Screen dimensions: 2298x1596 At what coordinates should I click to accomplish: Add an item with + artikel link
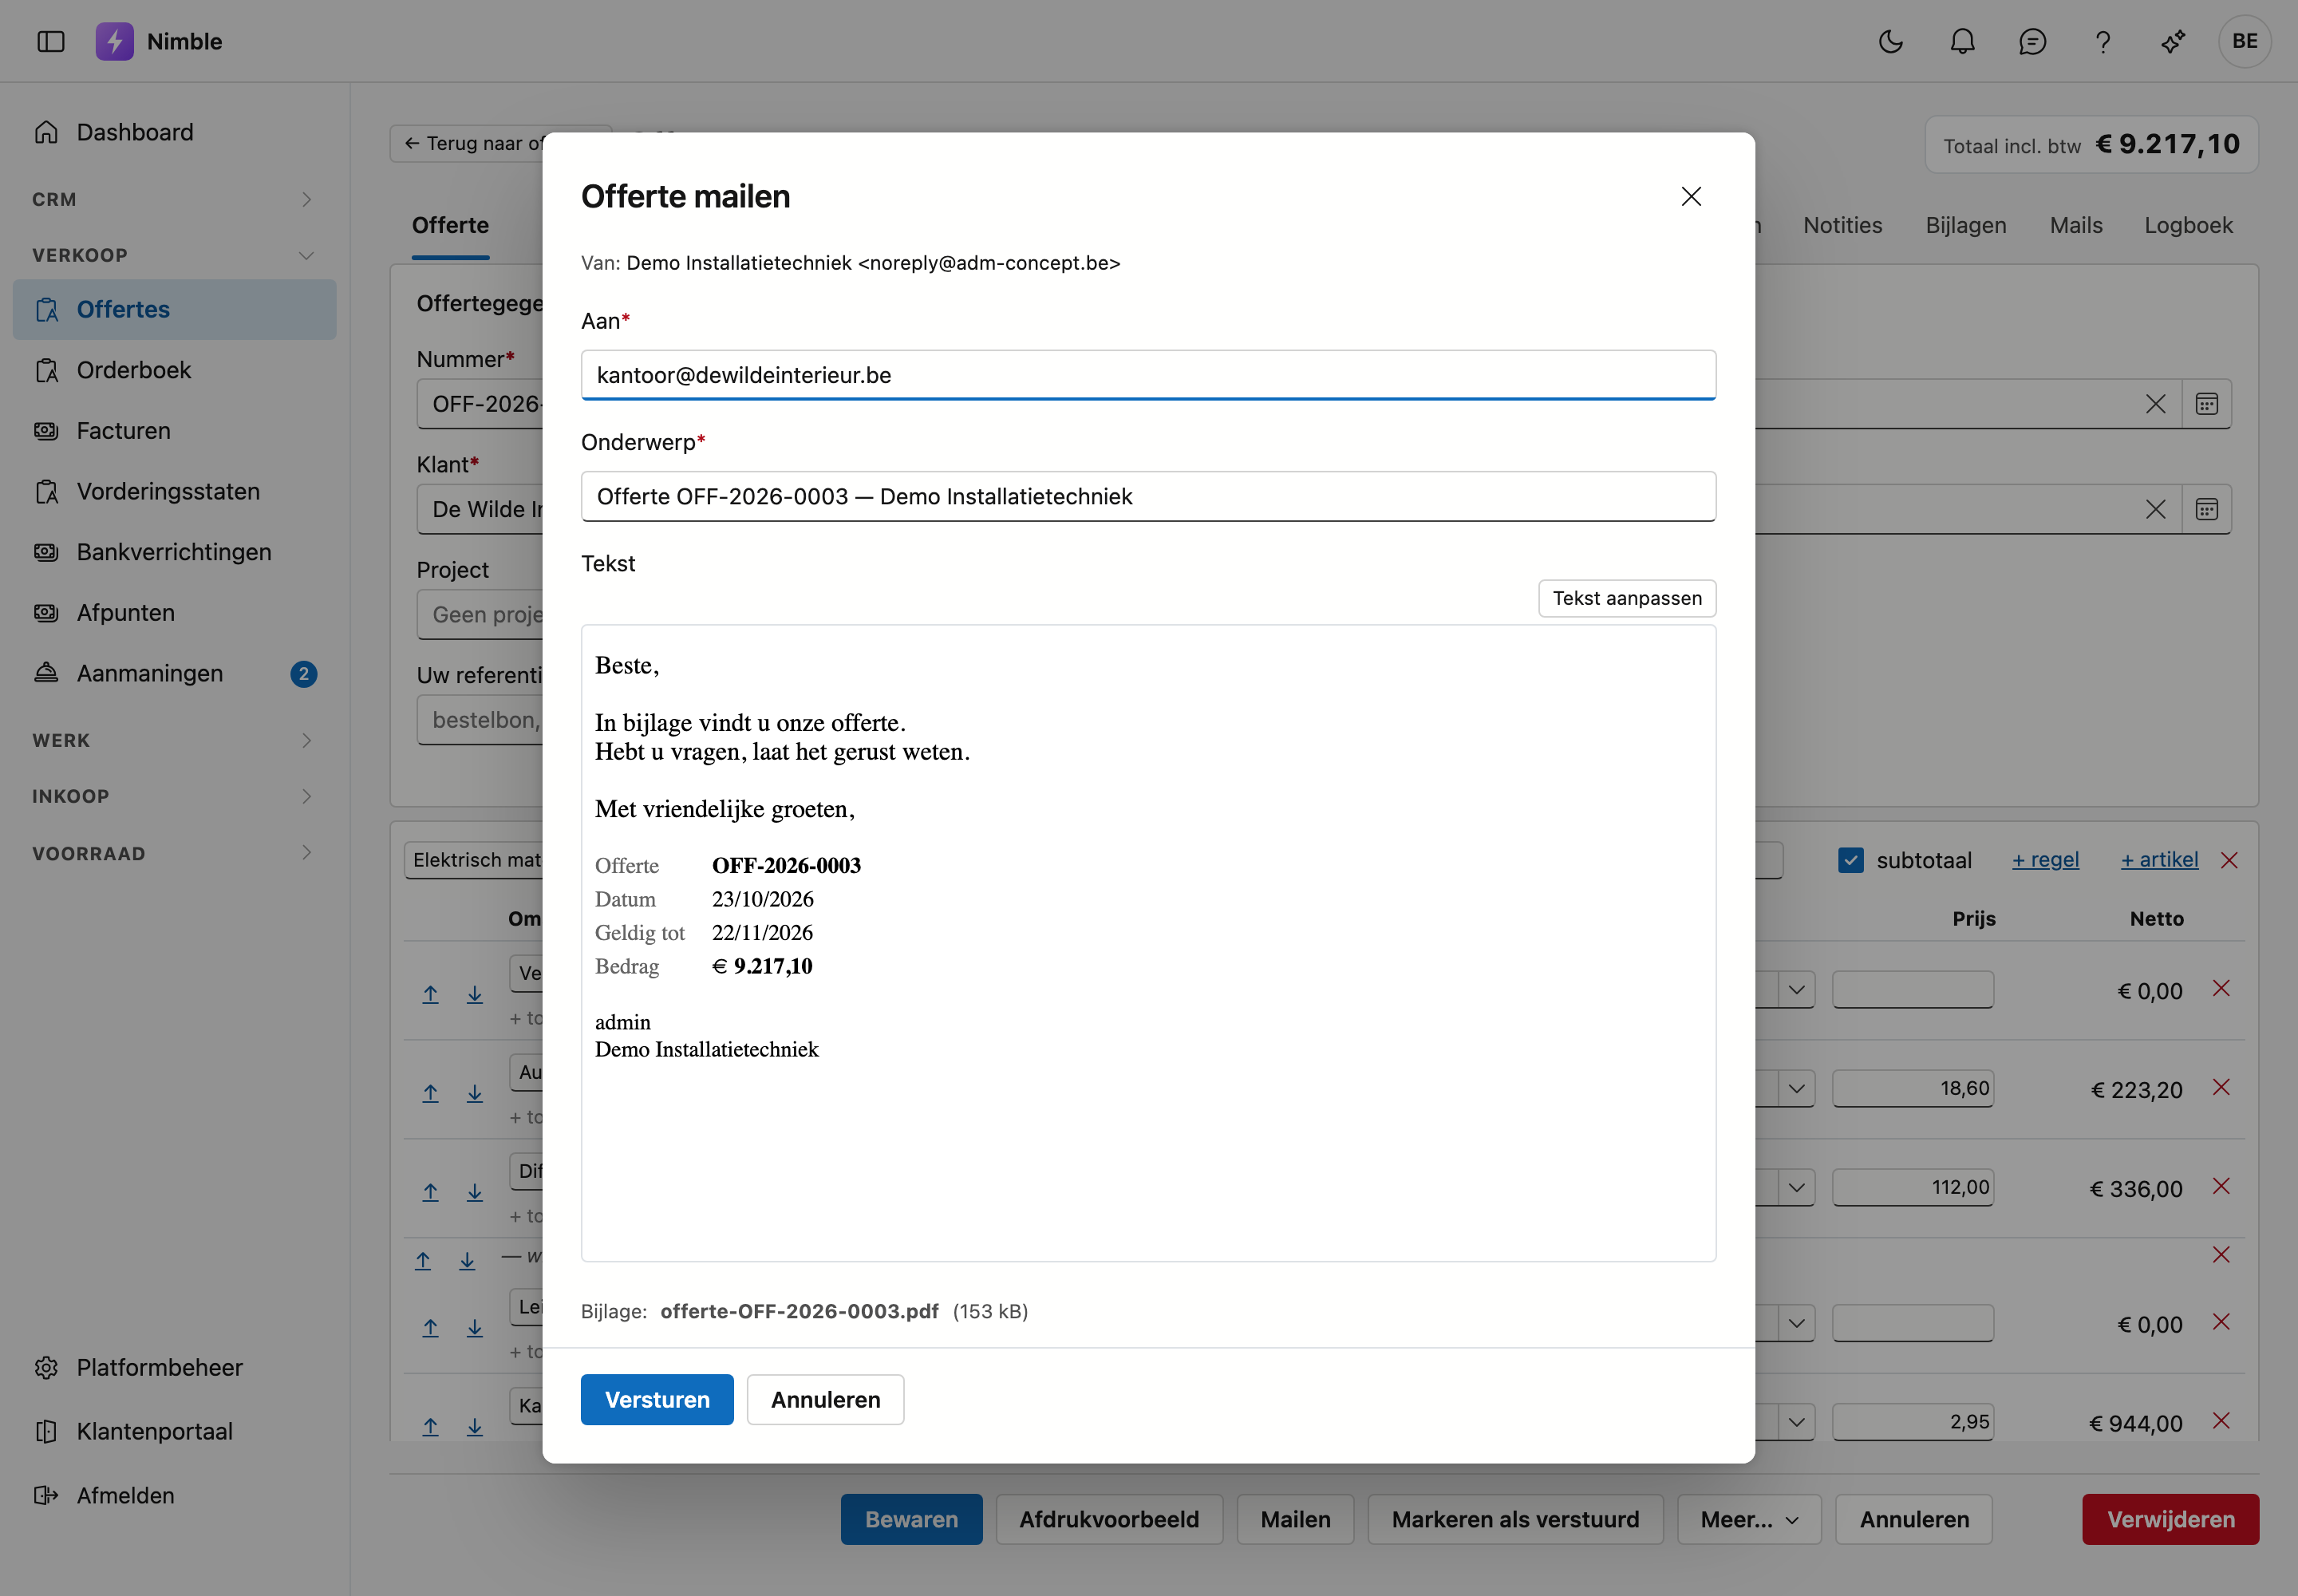2158,860
